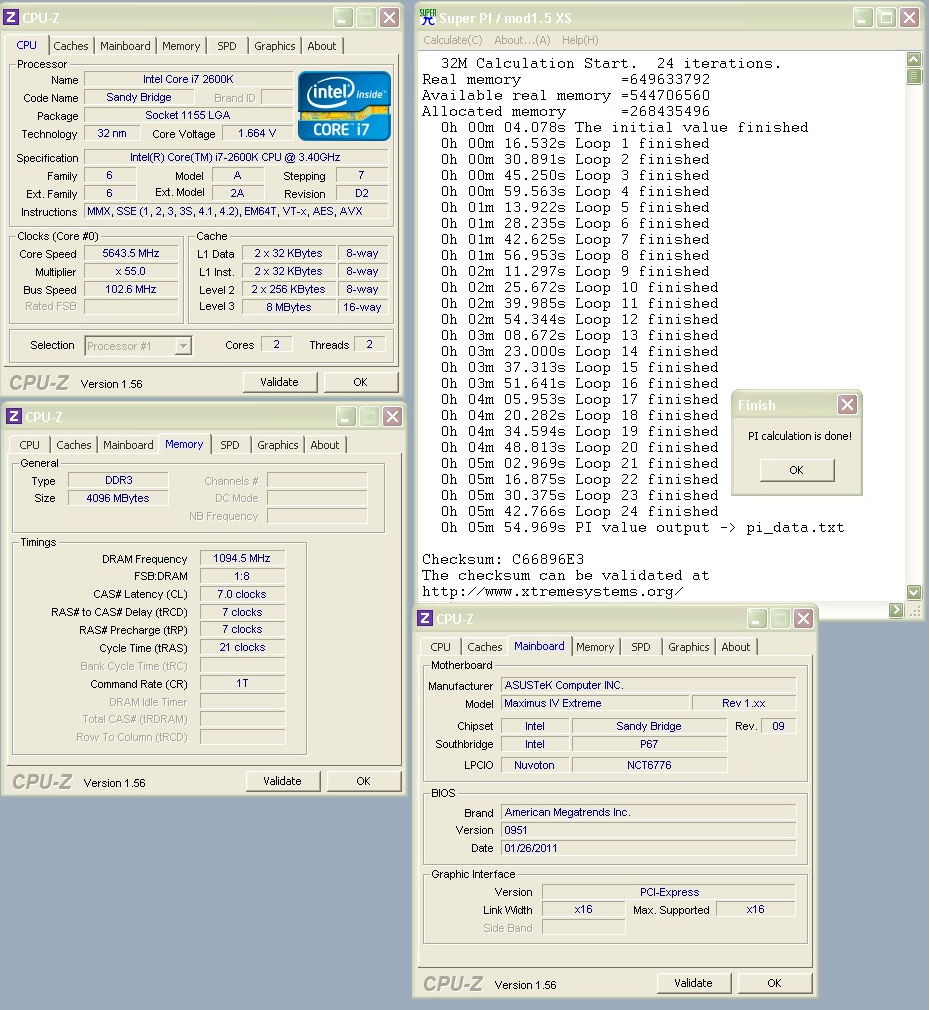Select SPD tab in top CPU-Z window
The width and height of the screenshot is (930, 1010).
click(227, 46)
